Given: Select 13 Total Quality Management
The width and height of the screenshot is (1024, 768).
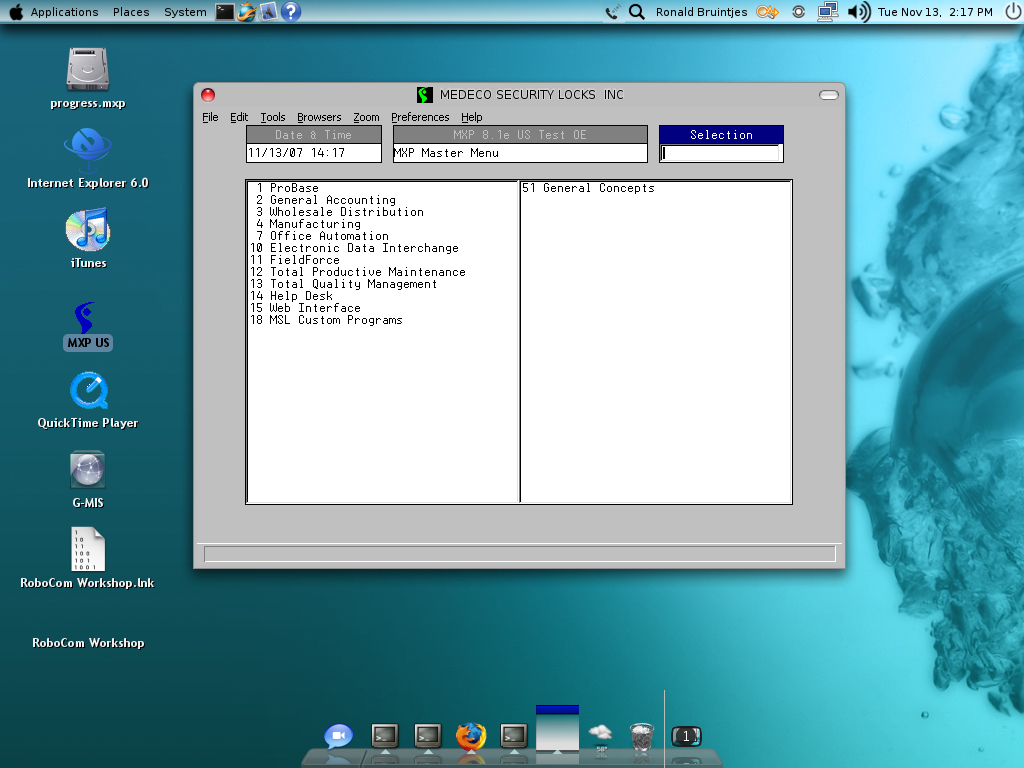Looking at the screenshot, I should [344, 284].
